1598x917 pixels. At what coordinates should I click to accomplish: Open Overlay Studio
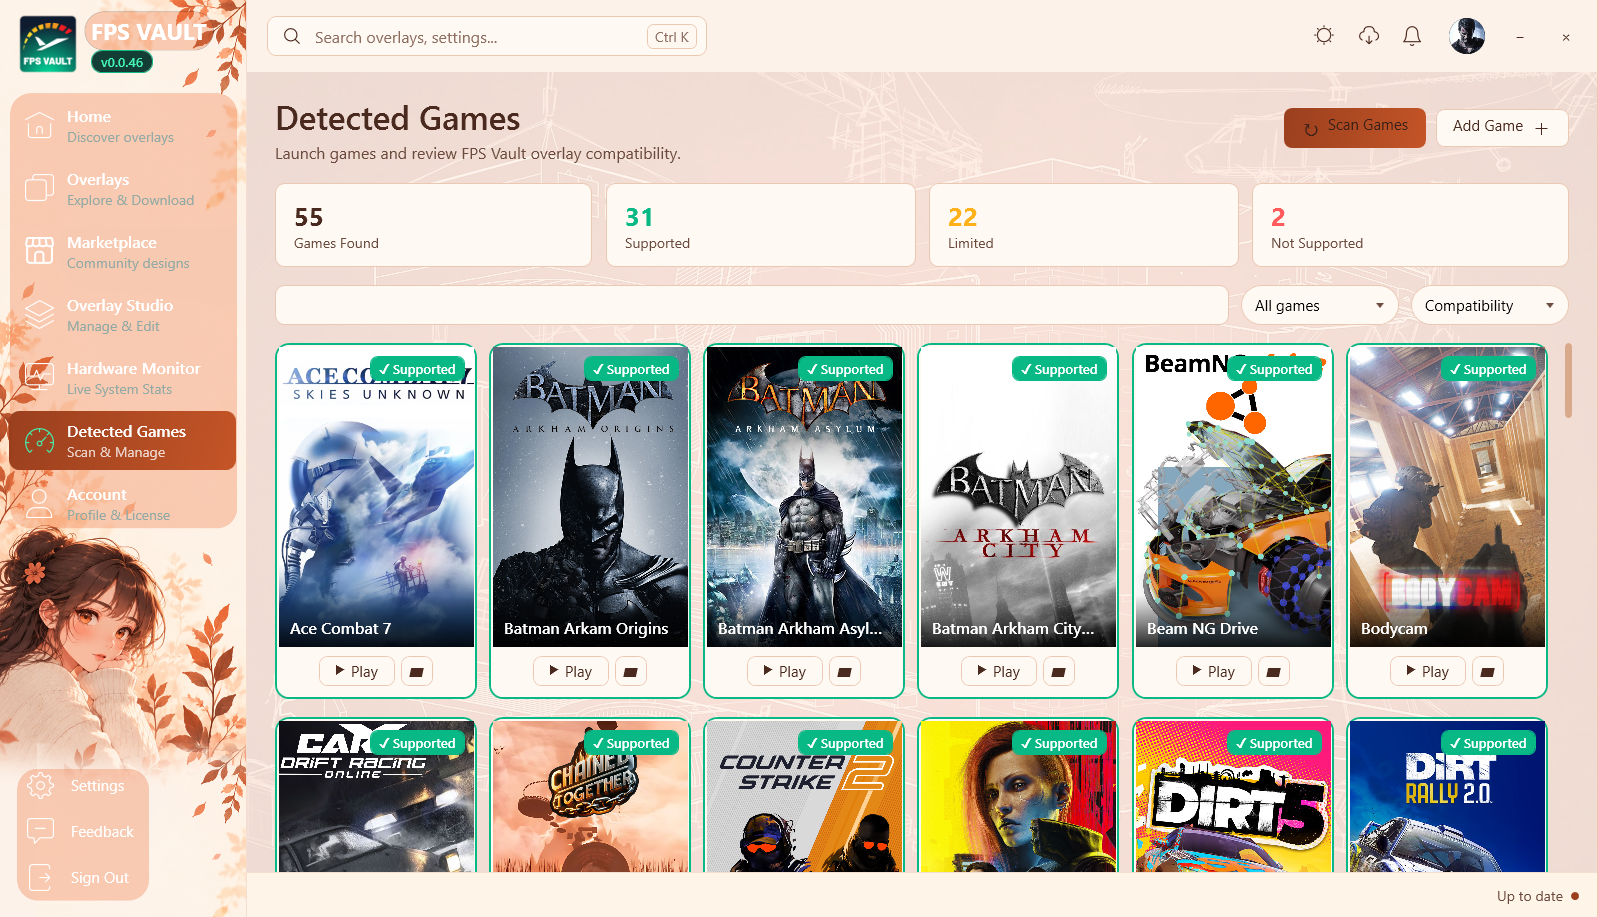click(123, 315)
